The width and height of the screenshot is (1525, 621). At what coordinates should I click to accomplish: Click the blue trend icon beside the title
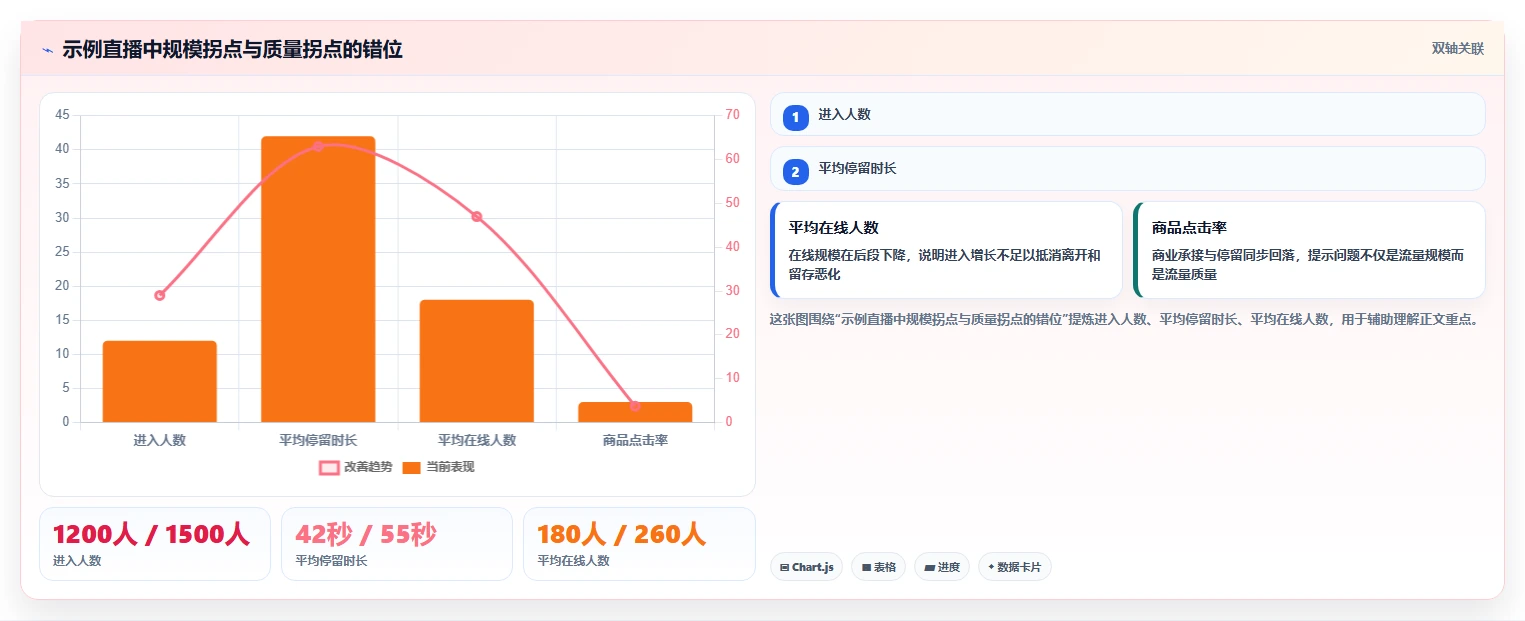click(47, 50)
